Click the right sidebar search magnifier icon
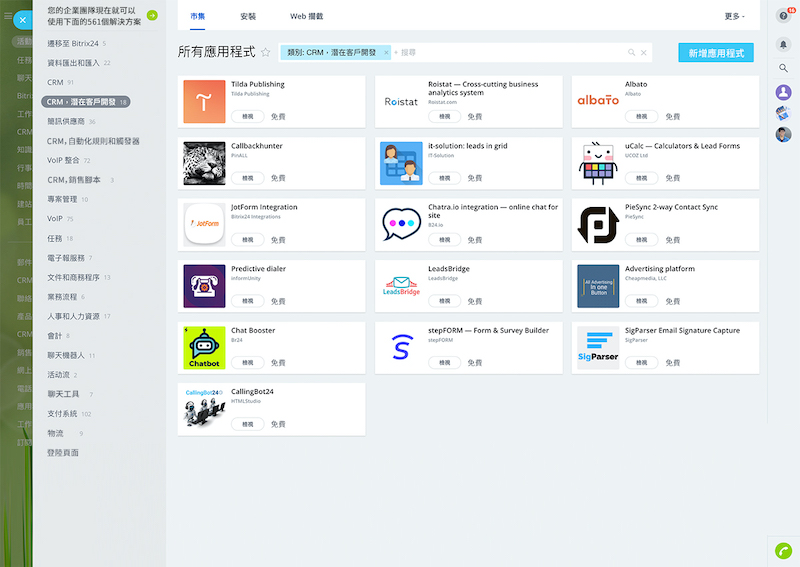Viewport: 800px width, 567px height. pos(783,68)
